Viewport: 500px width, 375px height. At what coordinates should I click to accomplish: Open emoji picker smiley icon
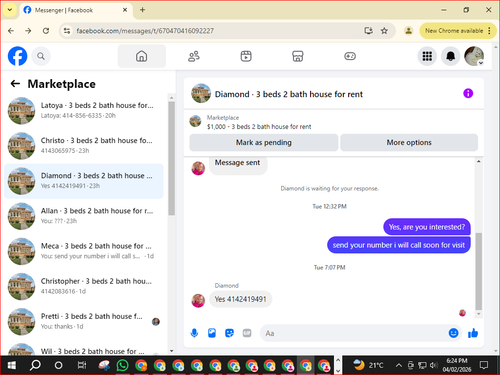pos(453,333)
